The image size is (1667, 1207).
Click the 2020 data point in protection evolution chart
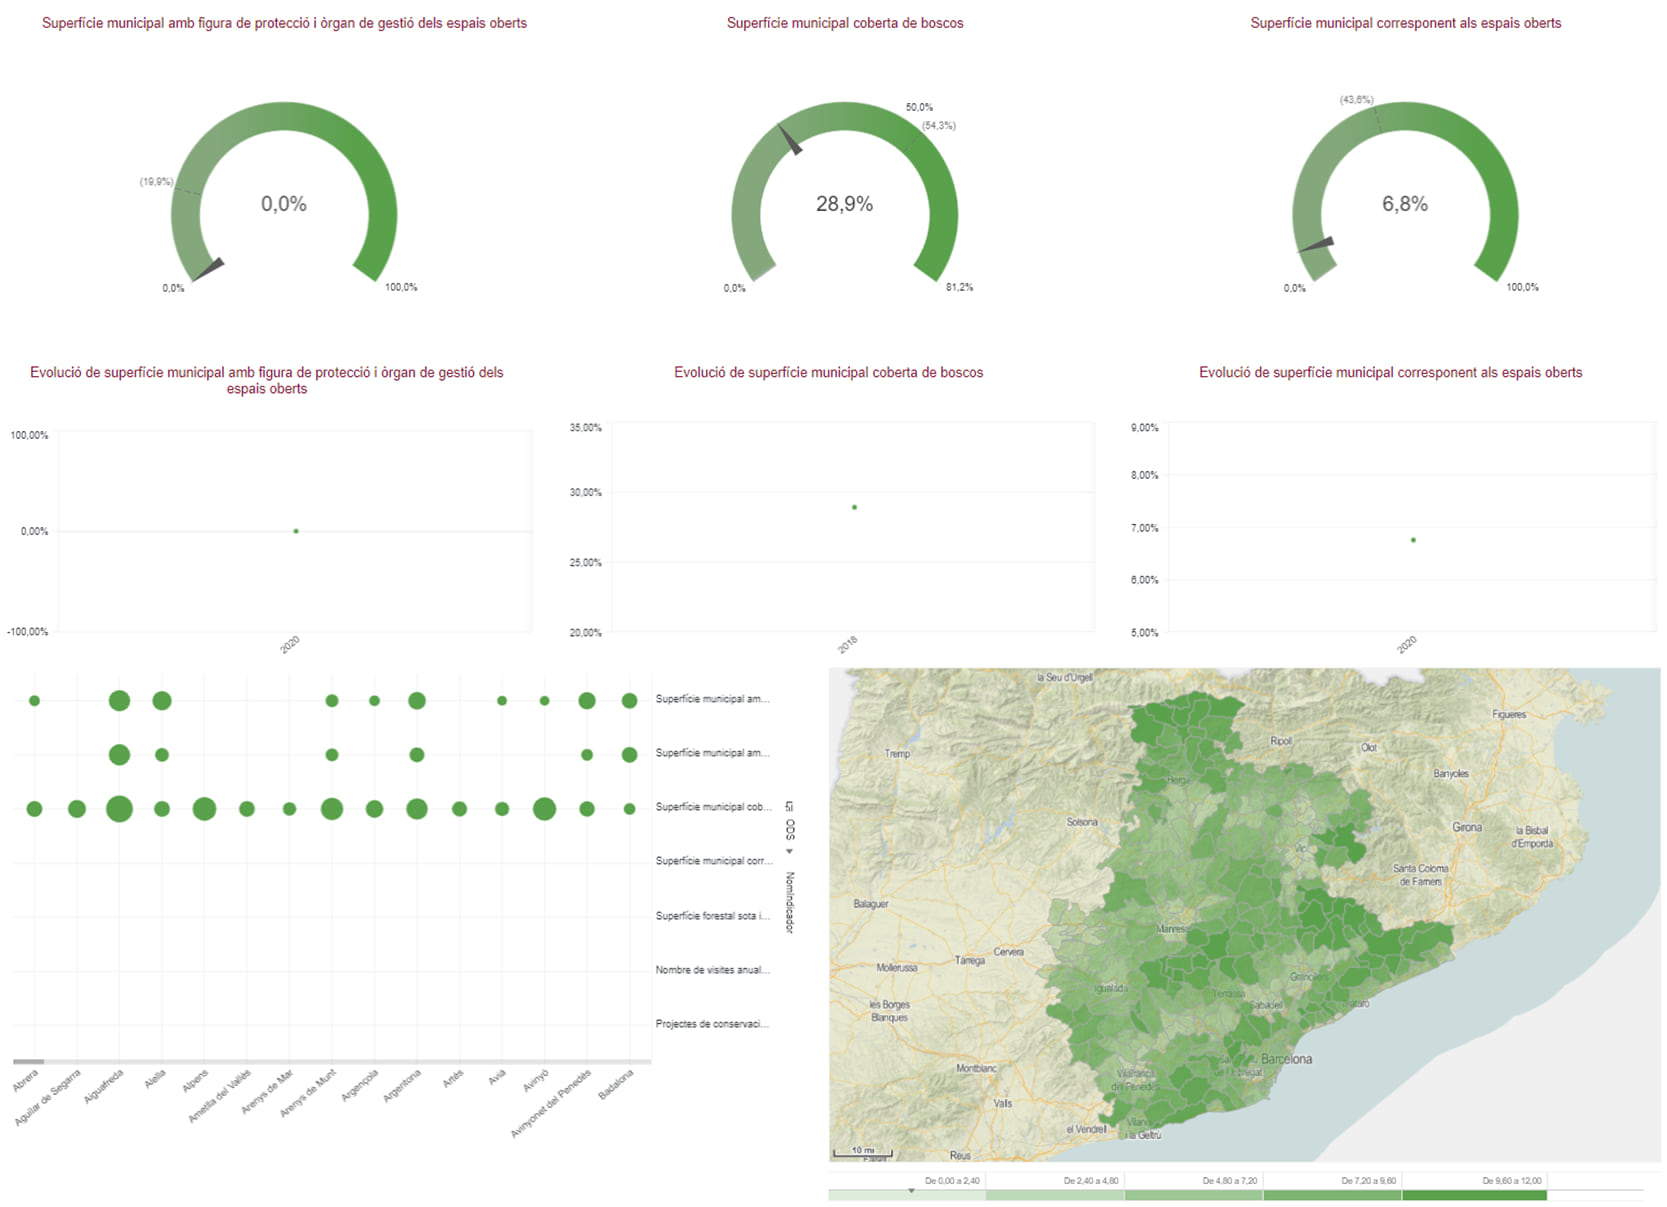[296, 531]
